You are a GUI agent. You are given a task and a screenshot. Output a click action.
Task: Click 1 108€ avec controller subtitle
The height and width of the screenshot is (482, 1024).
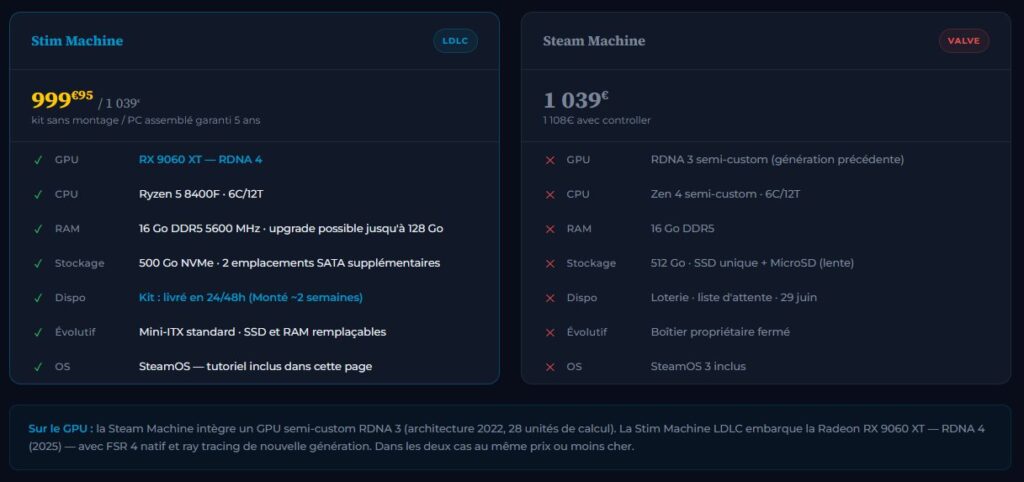click(x=597, y=120)
